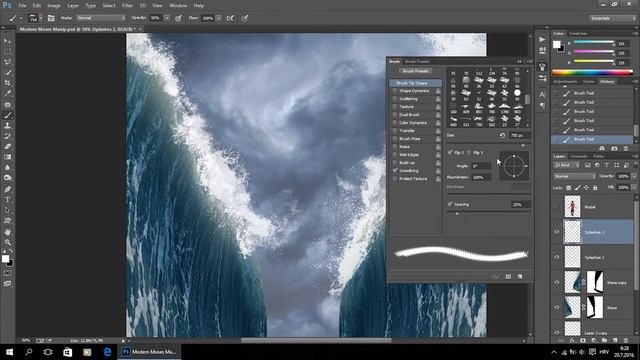Open layer filter Kind dropdown
This screenshot has width=640, height=360.
coord(567,165)
